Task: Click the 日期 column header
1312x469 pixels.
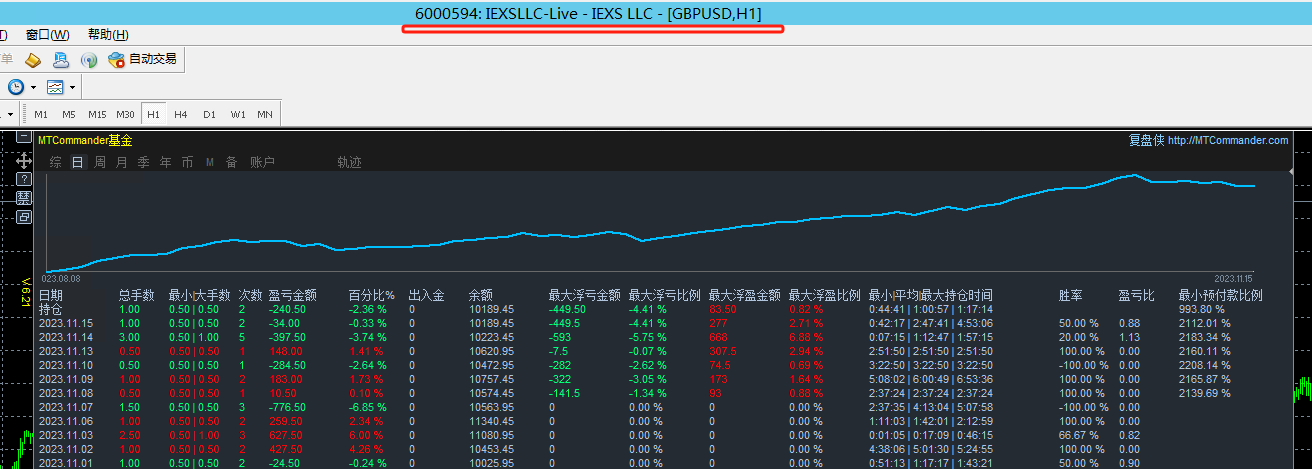Action: (51, 295)
